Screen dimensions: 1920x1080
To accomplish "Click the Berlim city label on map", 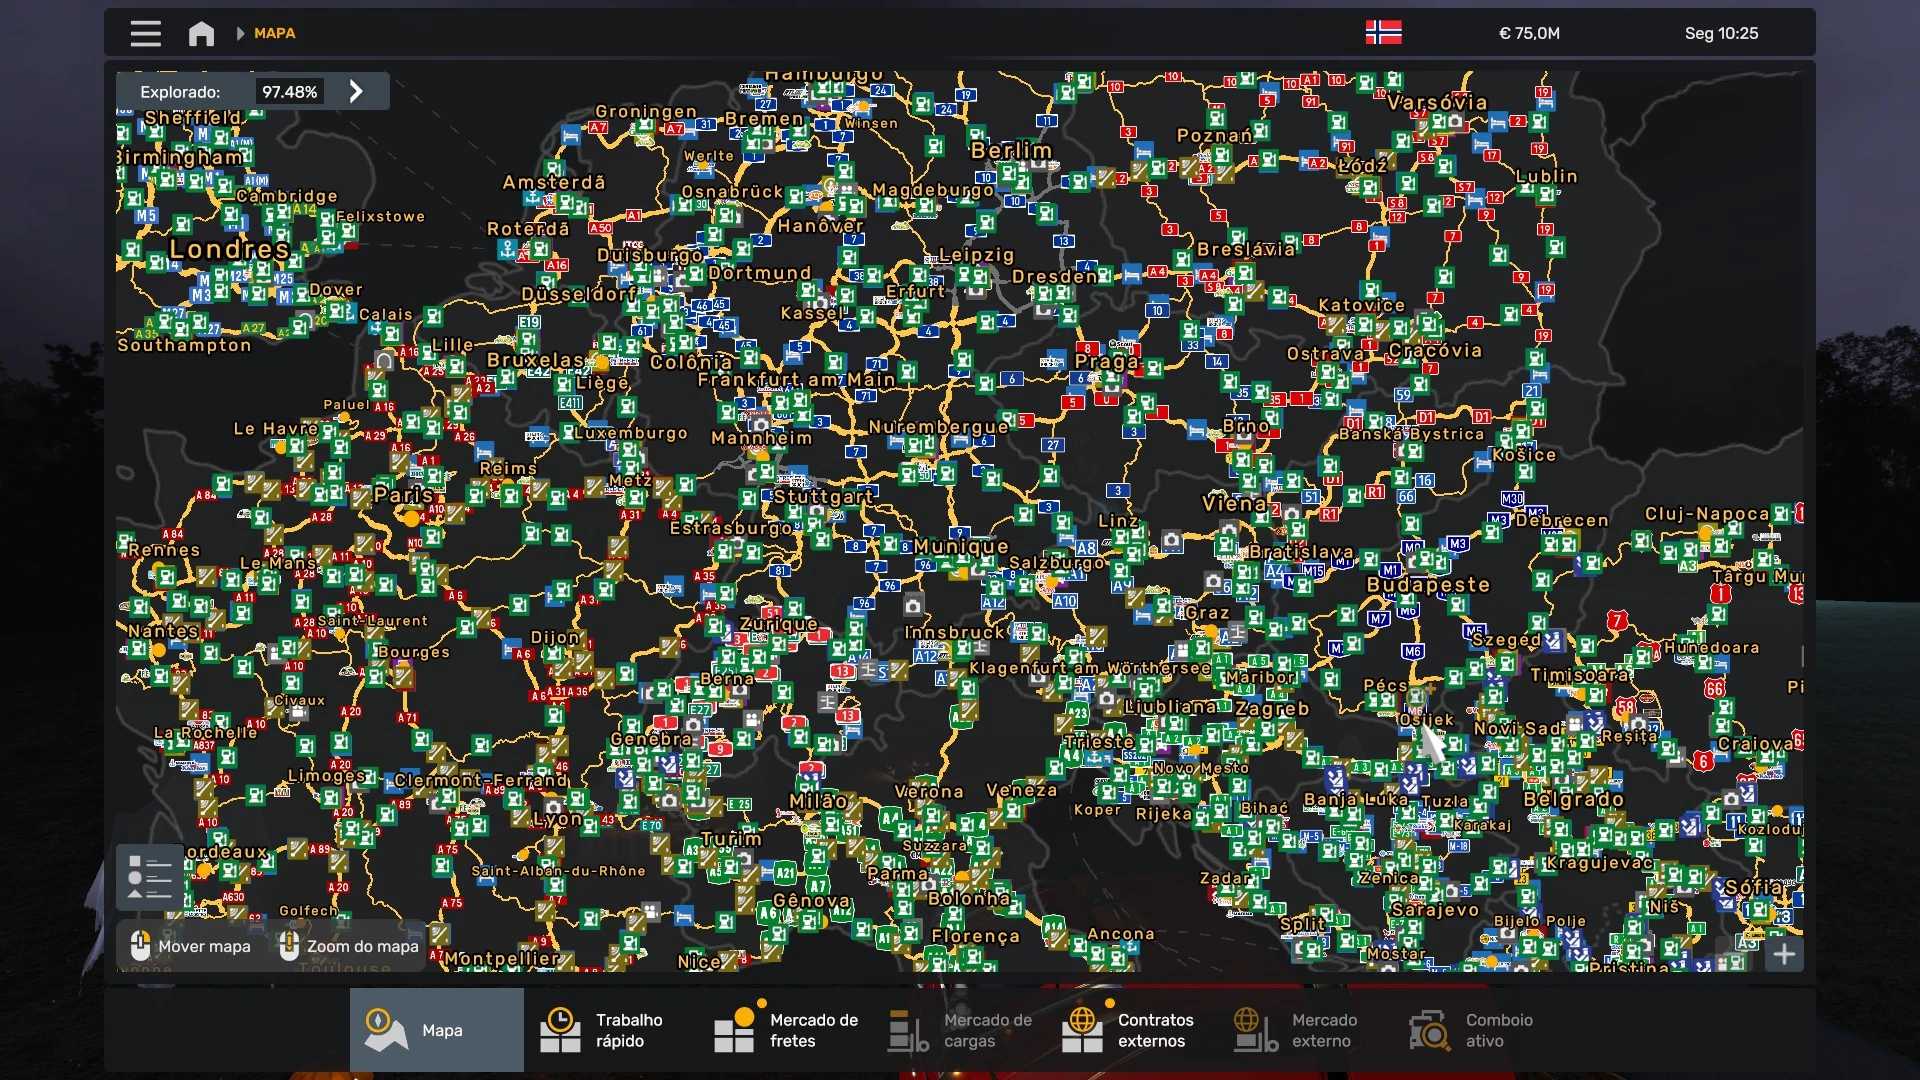I will click(1011, 150).
